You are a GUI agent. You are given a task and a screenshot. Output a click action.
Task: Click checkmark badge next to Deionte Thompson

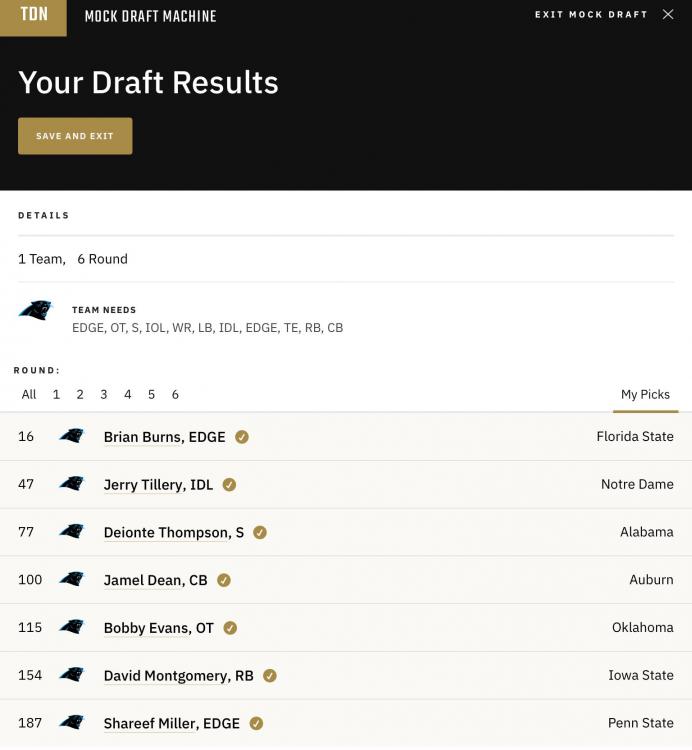click(x=260, y=532)
